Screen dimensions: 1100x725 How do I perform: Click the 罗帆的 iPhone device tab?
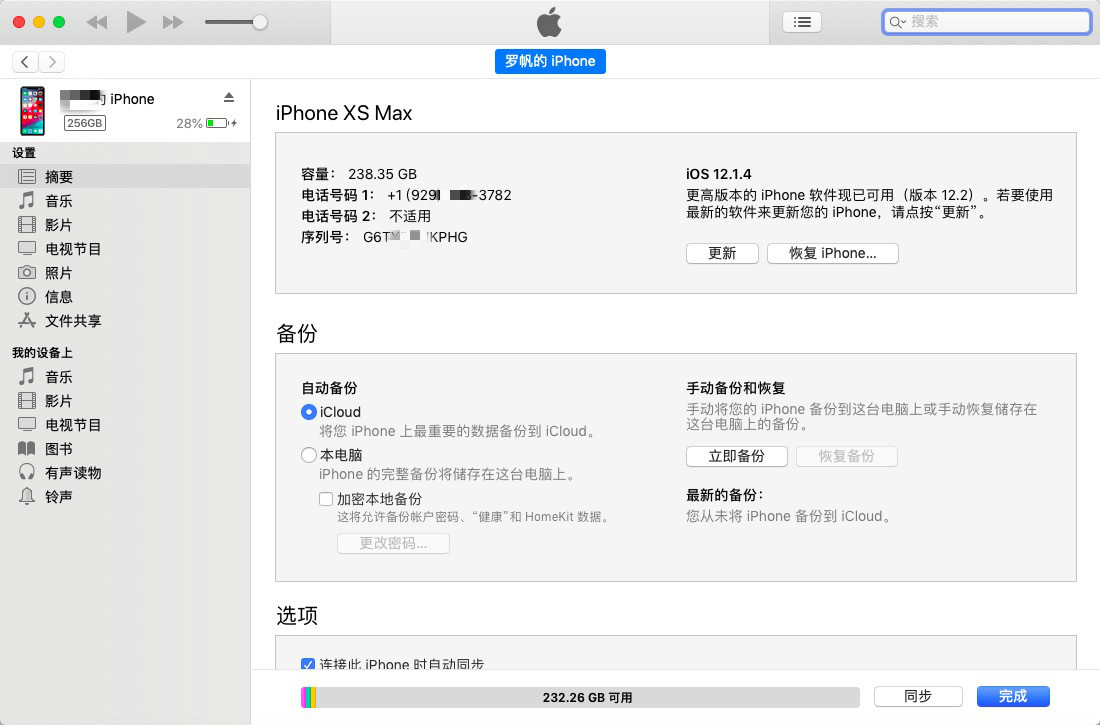pyautogui.click(x=550, y=61)
